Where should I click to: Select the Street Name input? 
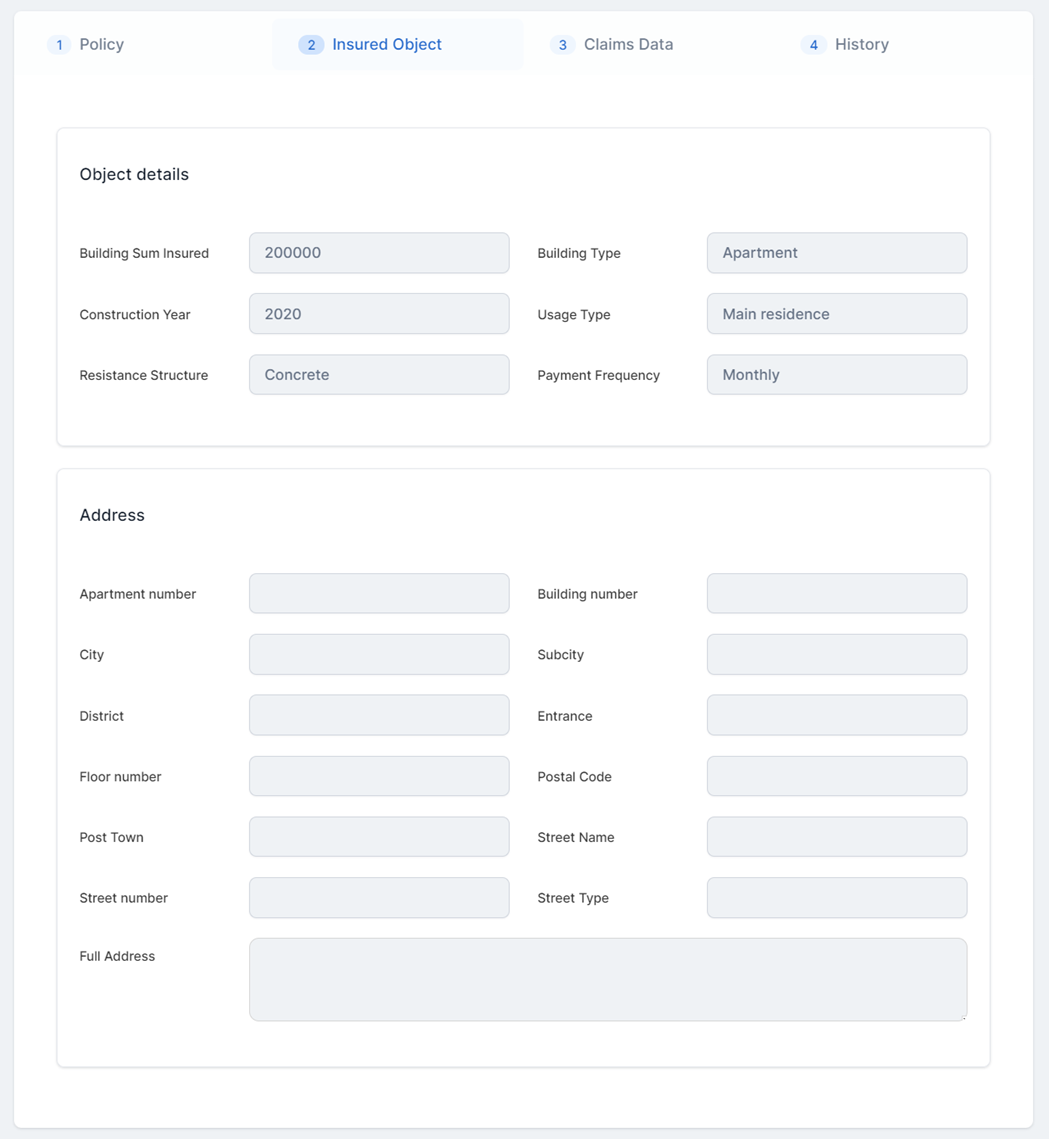836,838
